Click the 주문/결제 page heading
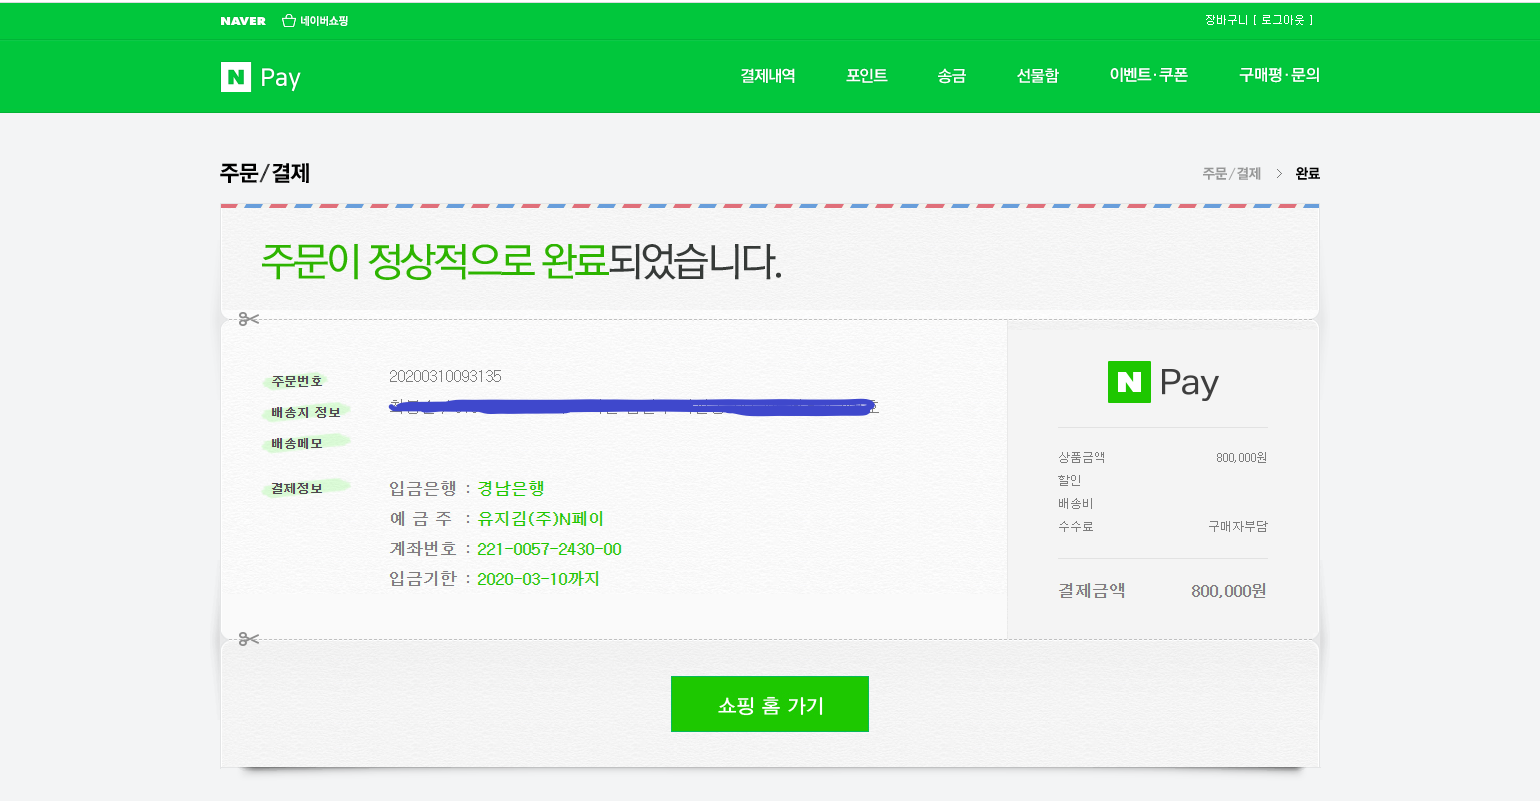 pyautogui.click(x=265, y=173)
